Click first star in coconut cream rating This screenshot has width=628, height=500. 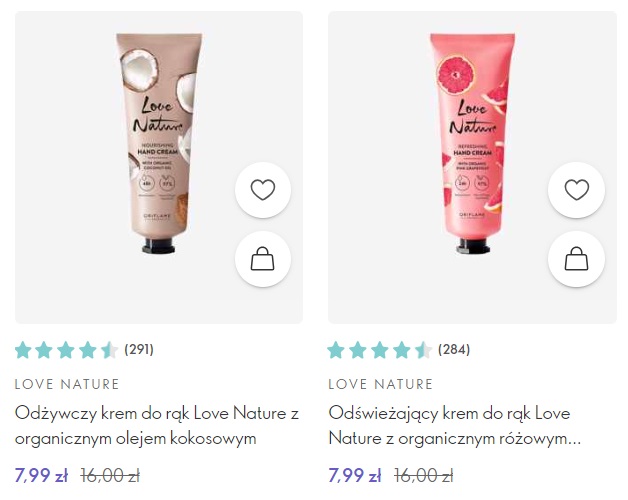click(x=23, y=350)
